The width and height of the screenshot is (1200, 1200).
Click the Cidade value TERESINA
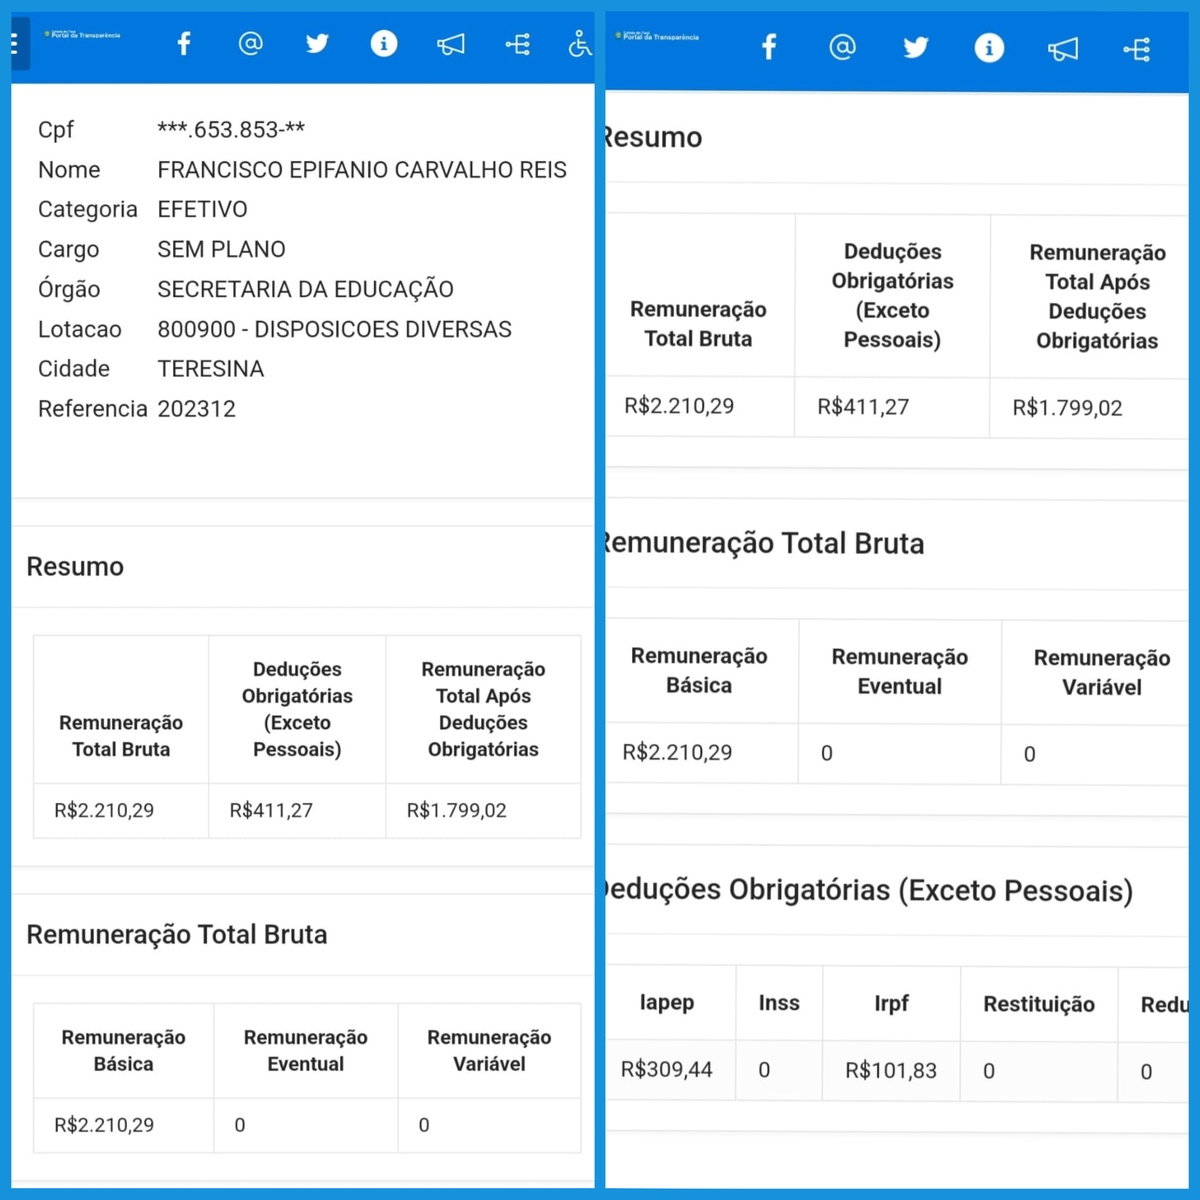click(210, 369)
